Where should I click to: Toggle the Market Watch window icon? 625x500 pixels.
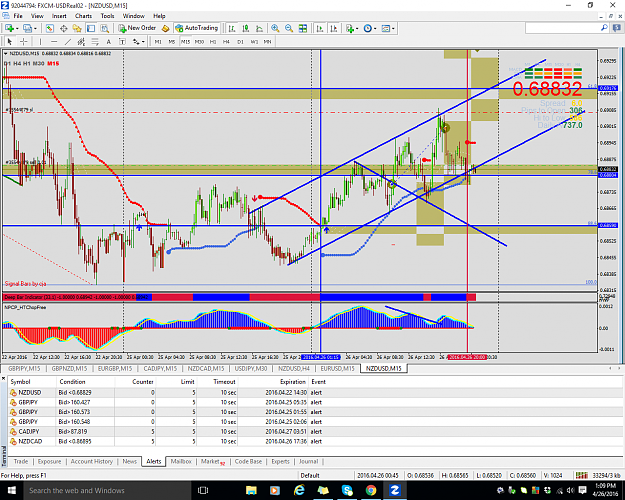pos(49,28)
